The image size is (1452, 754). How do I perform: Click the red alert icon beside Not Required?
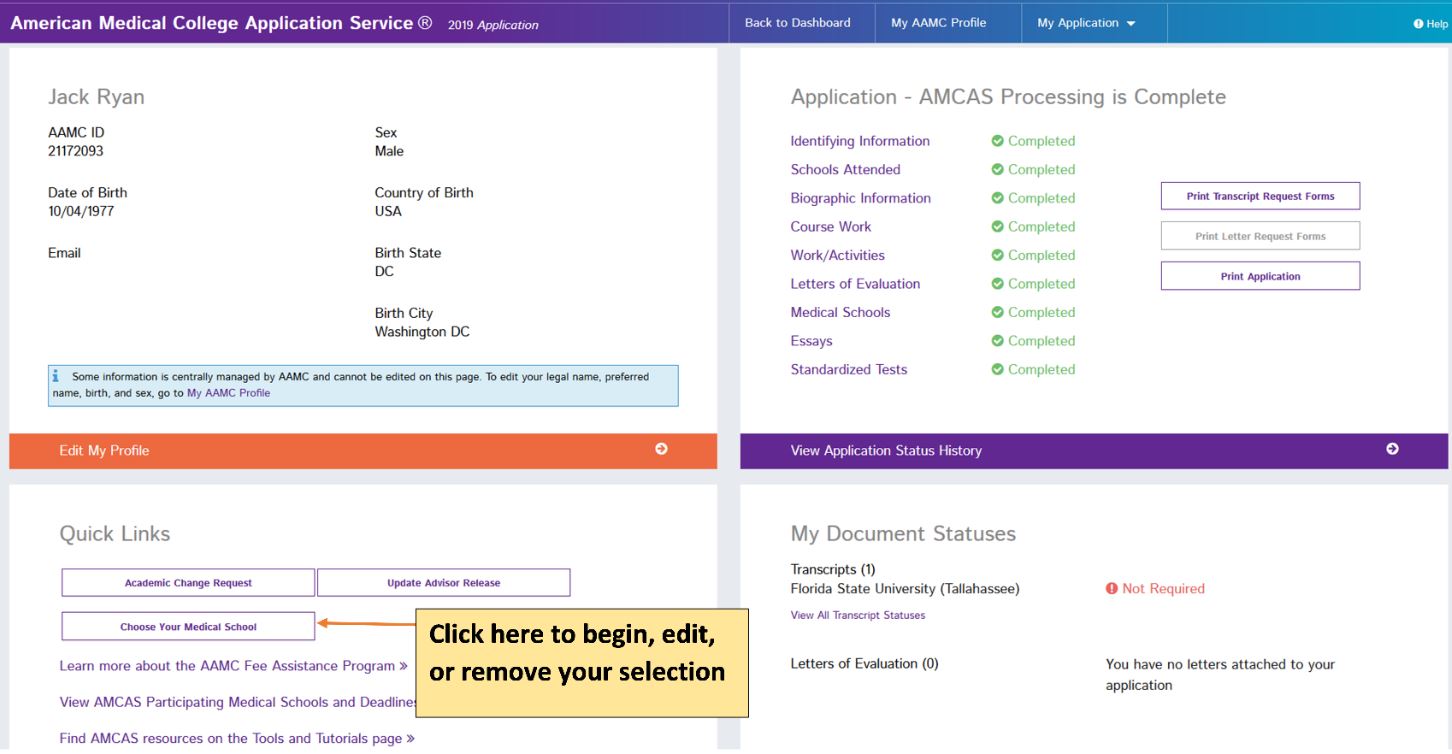(1112, 589)
